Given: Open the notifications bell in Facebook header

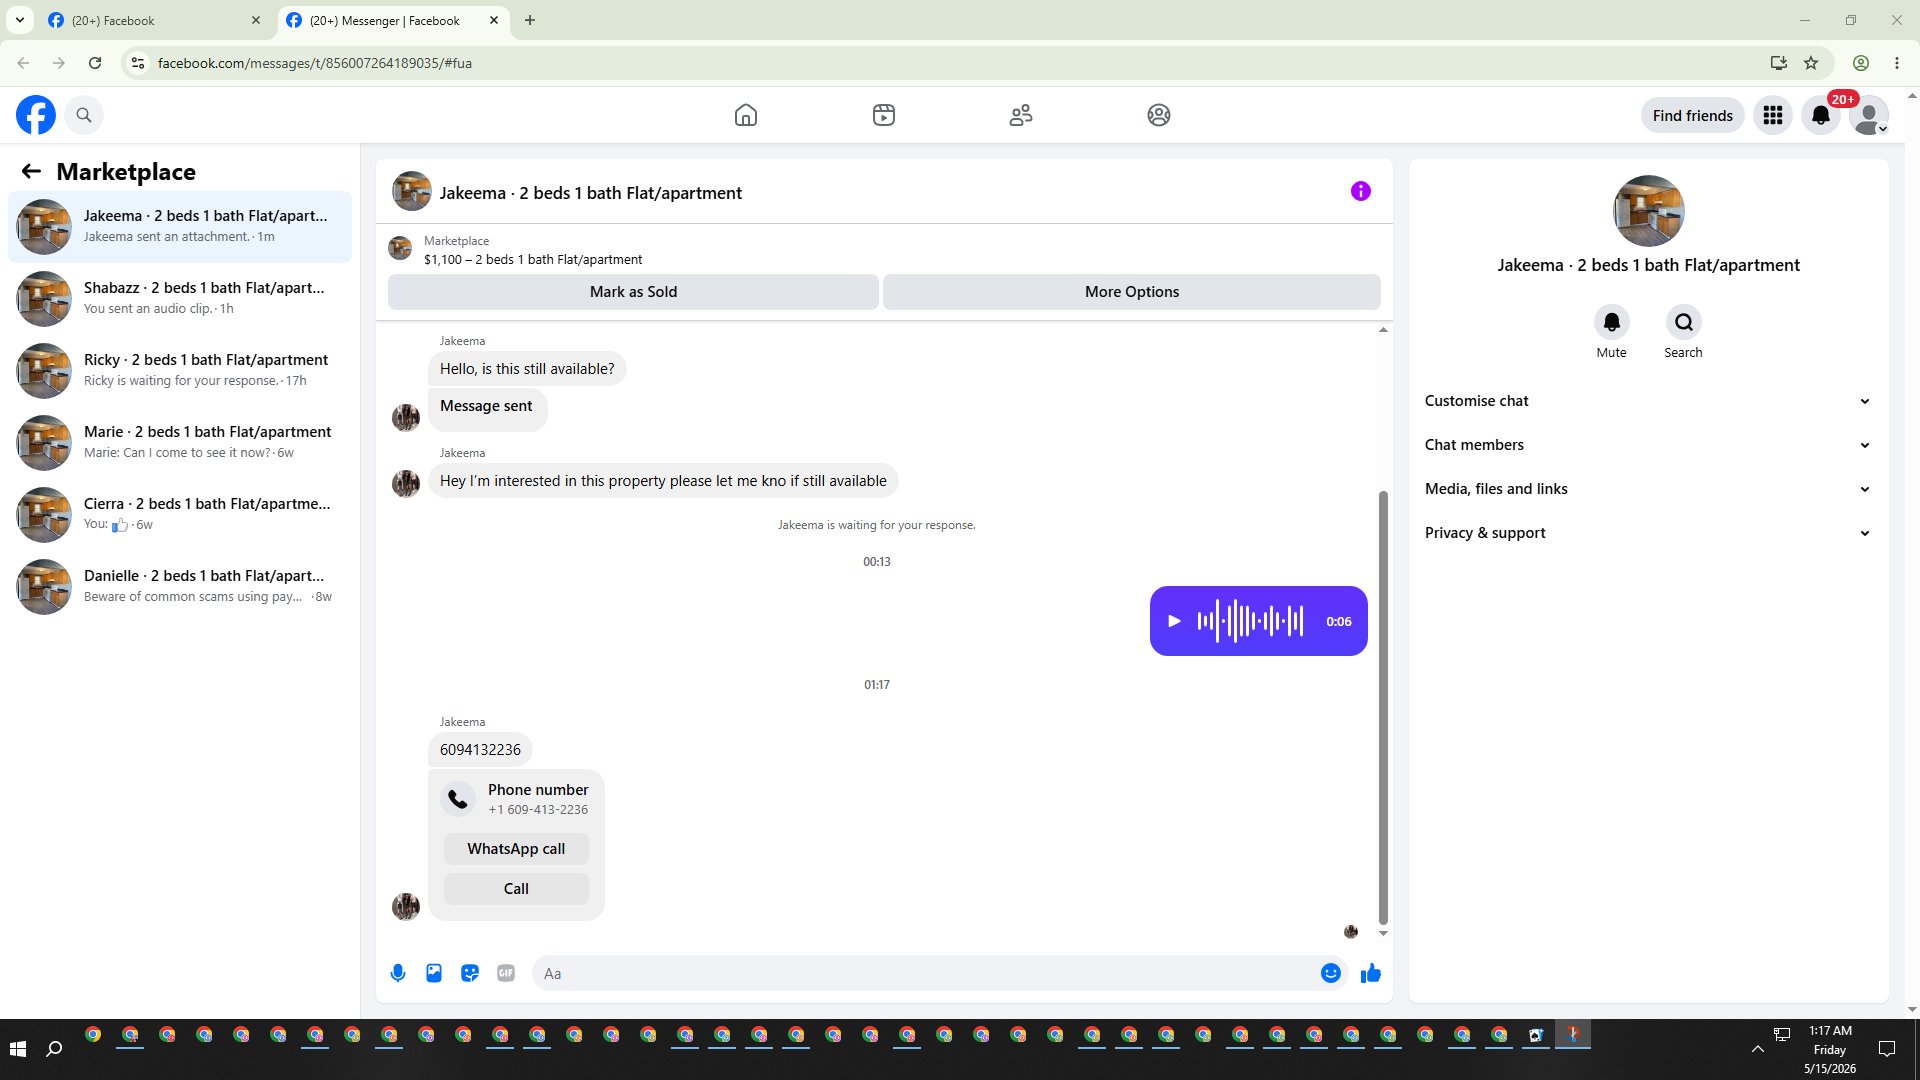Looking at the screenshot, I should tap(1821, 115).
